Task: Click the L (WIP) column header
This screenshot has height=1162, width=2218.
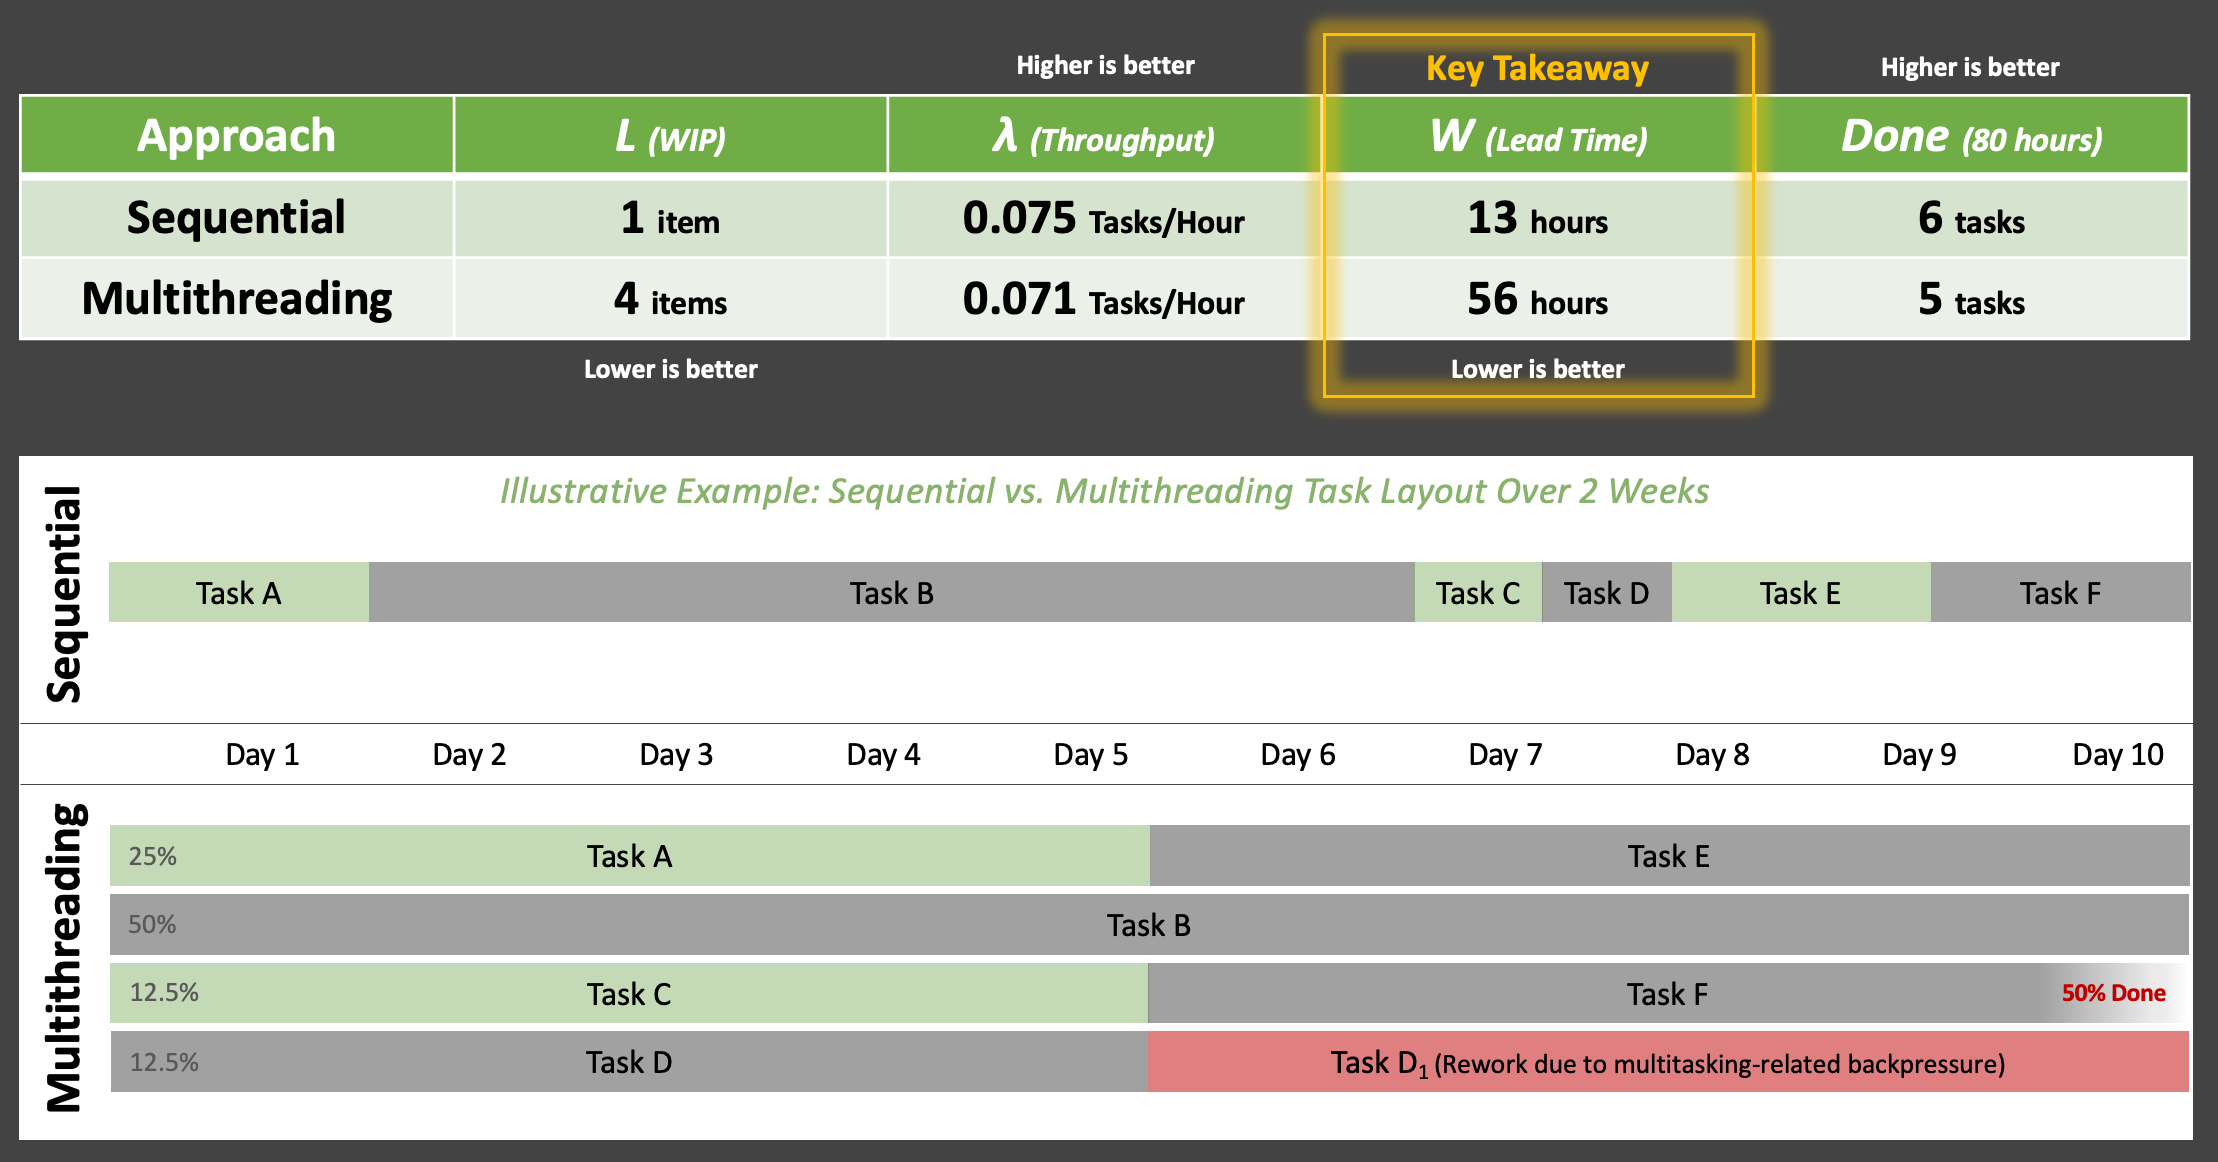Action: coord(670,136)
